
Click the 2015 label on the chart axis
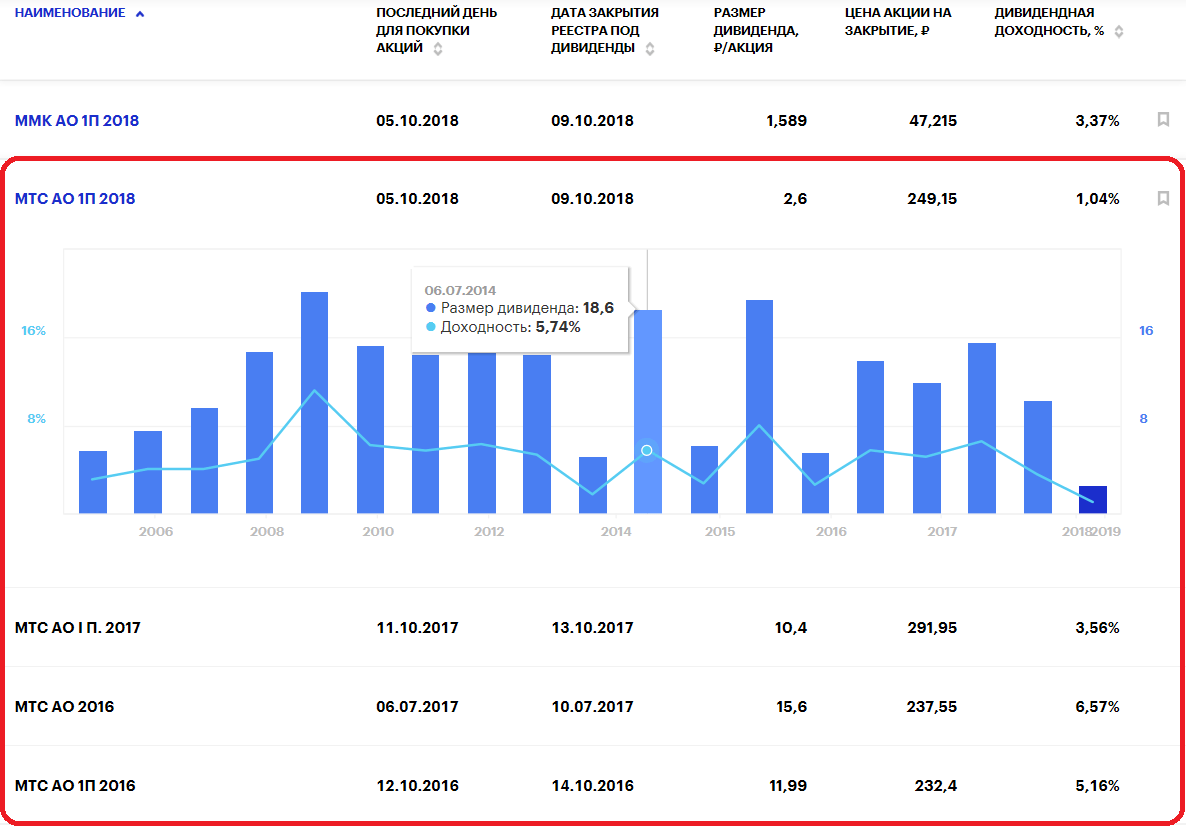(720, 532)
